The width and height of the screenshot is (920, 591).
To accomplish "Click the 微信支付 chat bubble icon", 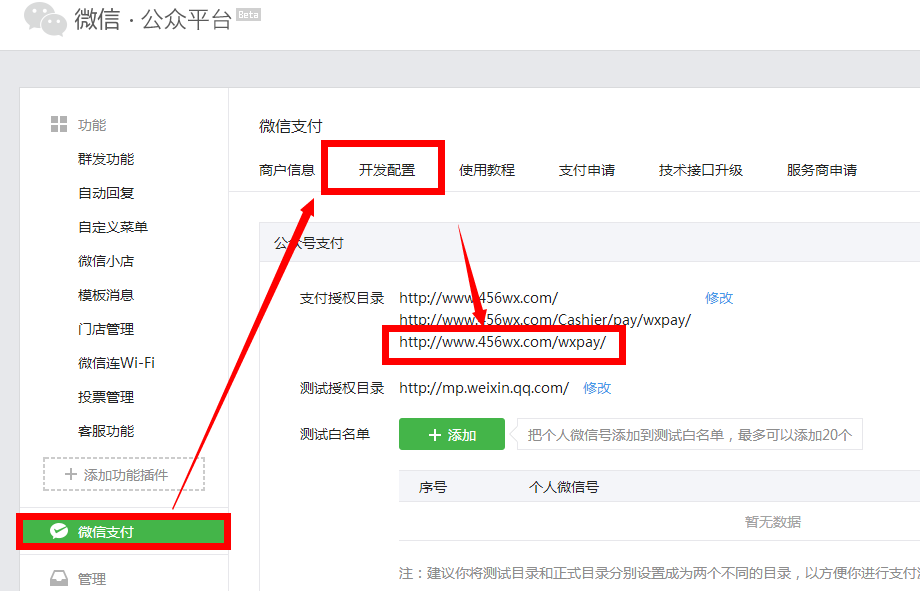I will click(59, 531).
